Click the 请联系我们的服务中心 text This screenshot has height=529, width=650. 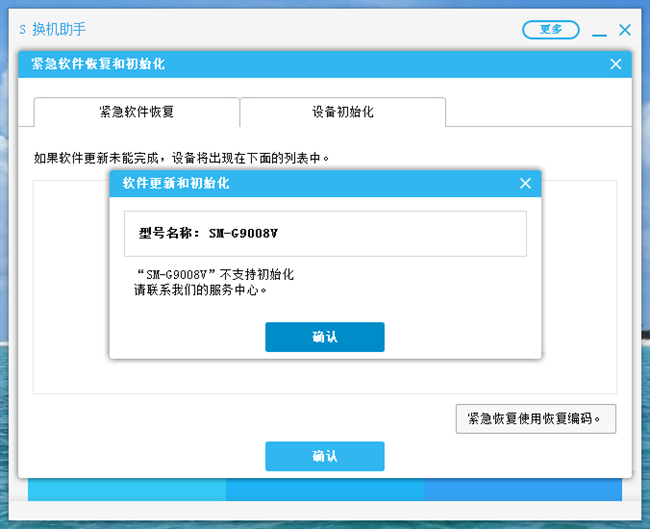coord(200,290)
